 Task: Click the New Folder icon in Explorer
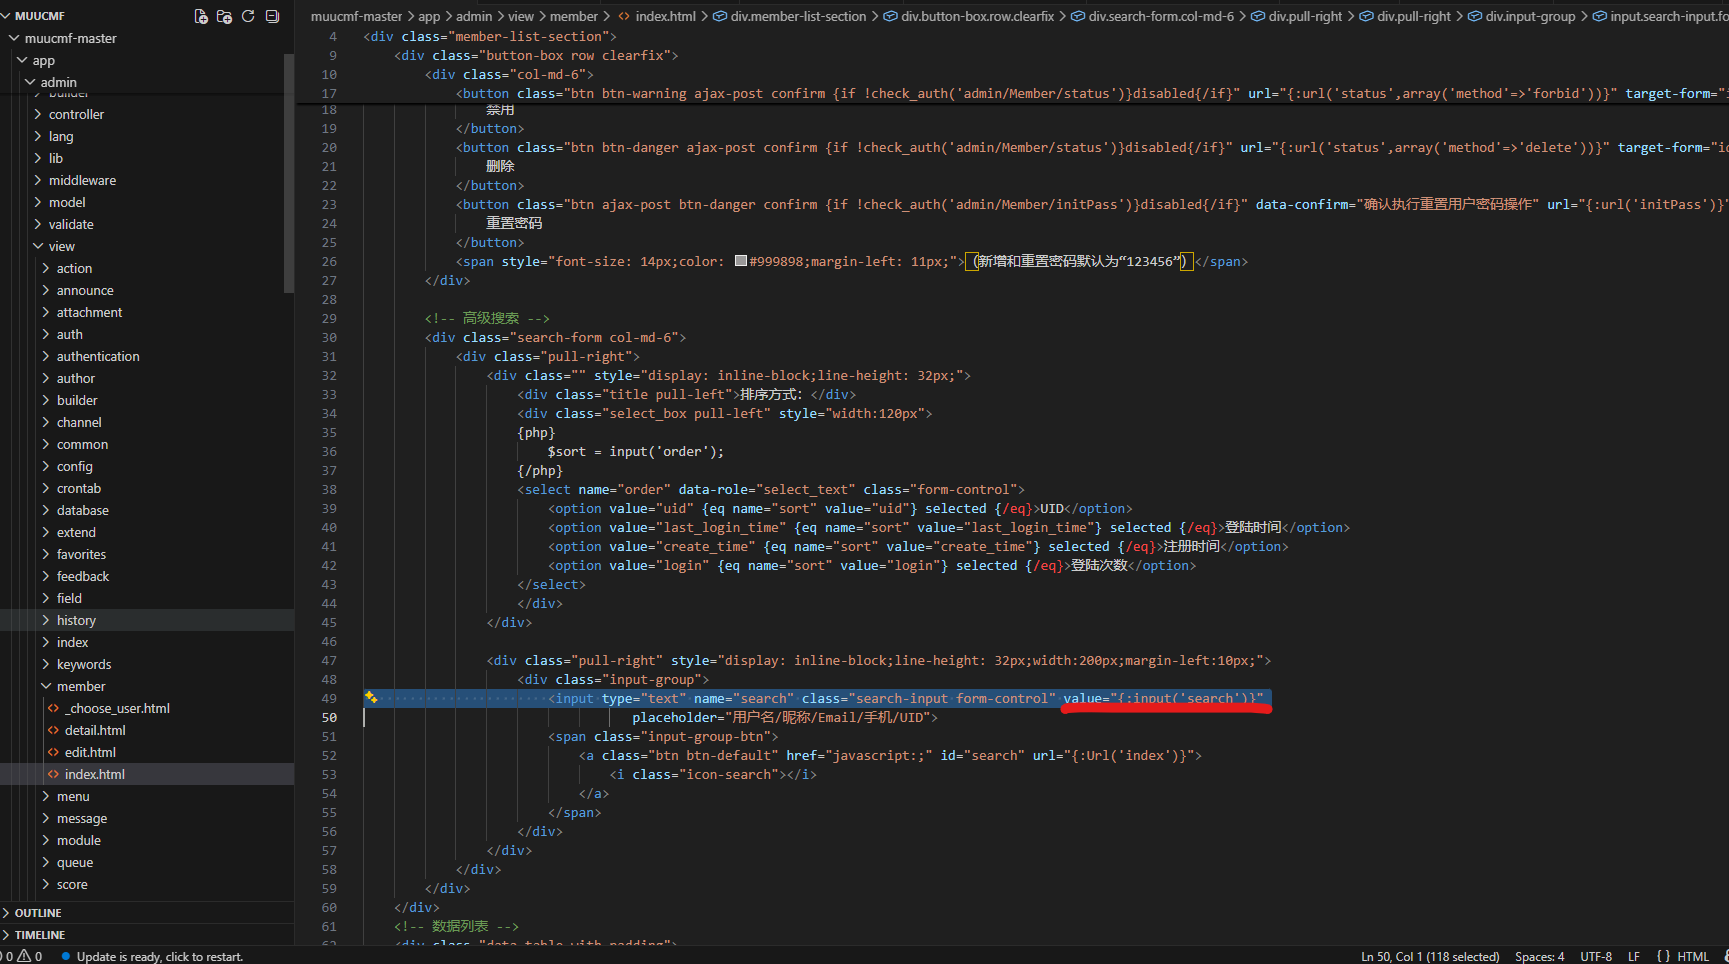224,16
